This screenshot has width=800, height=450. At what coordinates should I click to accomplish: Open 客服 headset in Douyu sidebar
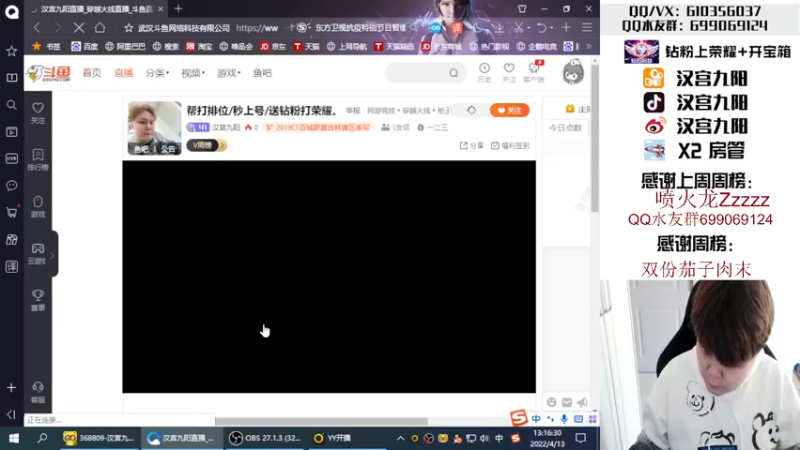tap(38, 393)
